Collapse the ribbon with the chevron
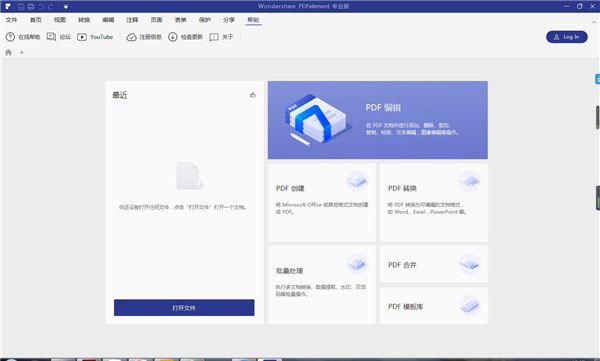Image resolution: width=600 pixels, height=361 pixels. point(594,22)
